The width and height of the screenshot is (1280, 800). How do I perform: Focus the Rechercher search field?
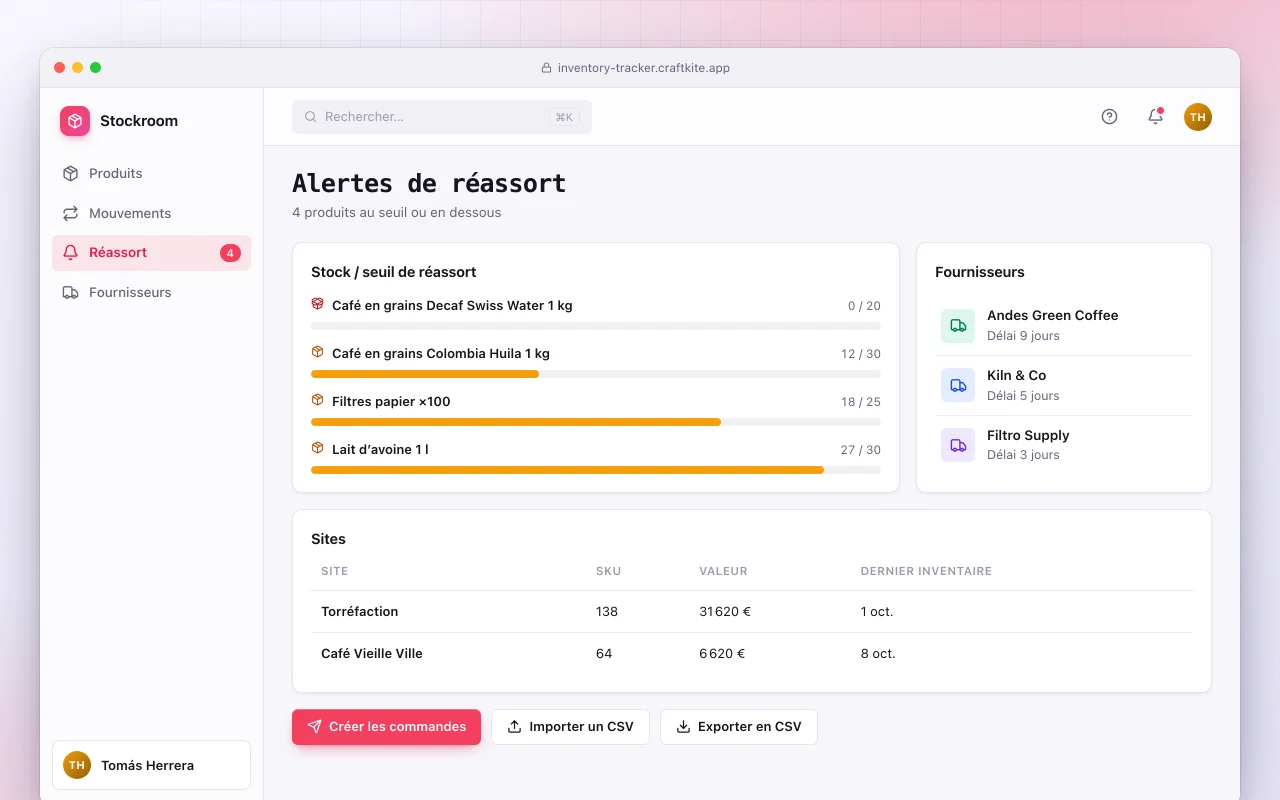(442, 117)
